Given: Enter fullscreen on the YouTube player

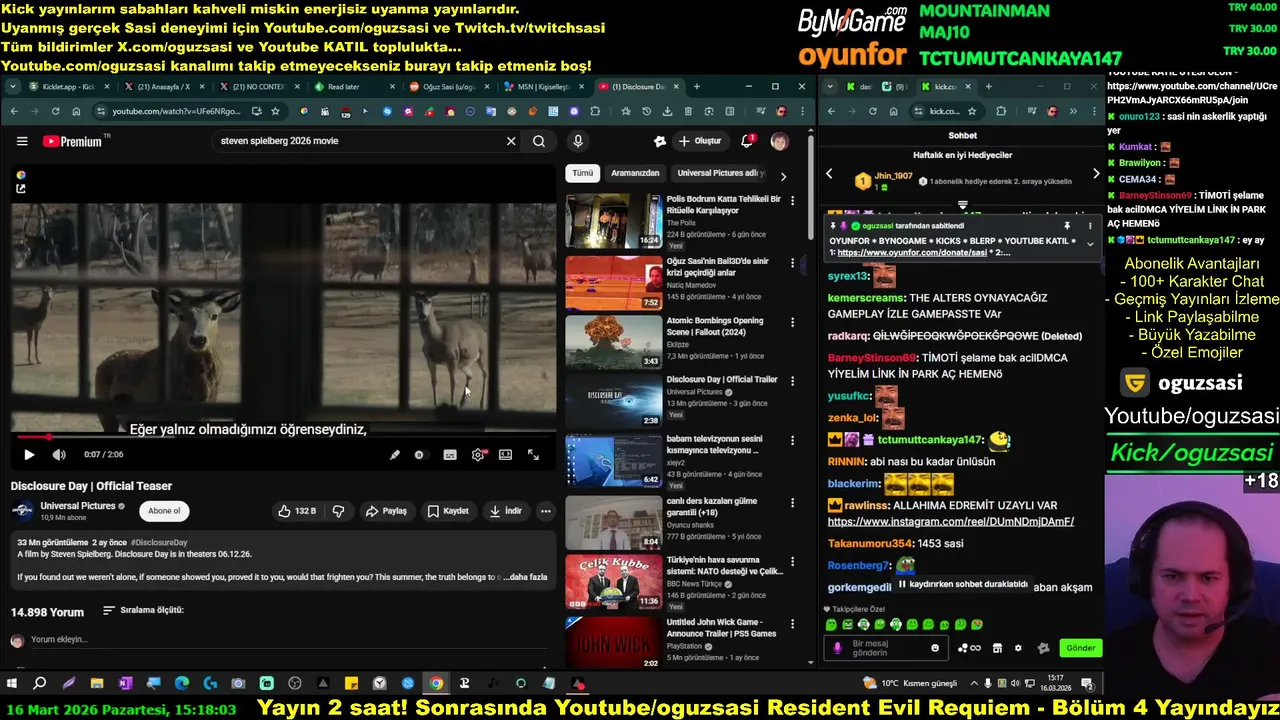Looking at the screenshot, I should [534, 455].
